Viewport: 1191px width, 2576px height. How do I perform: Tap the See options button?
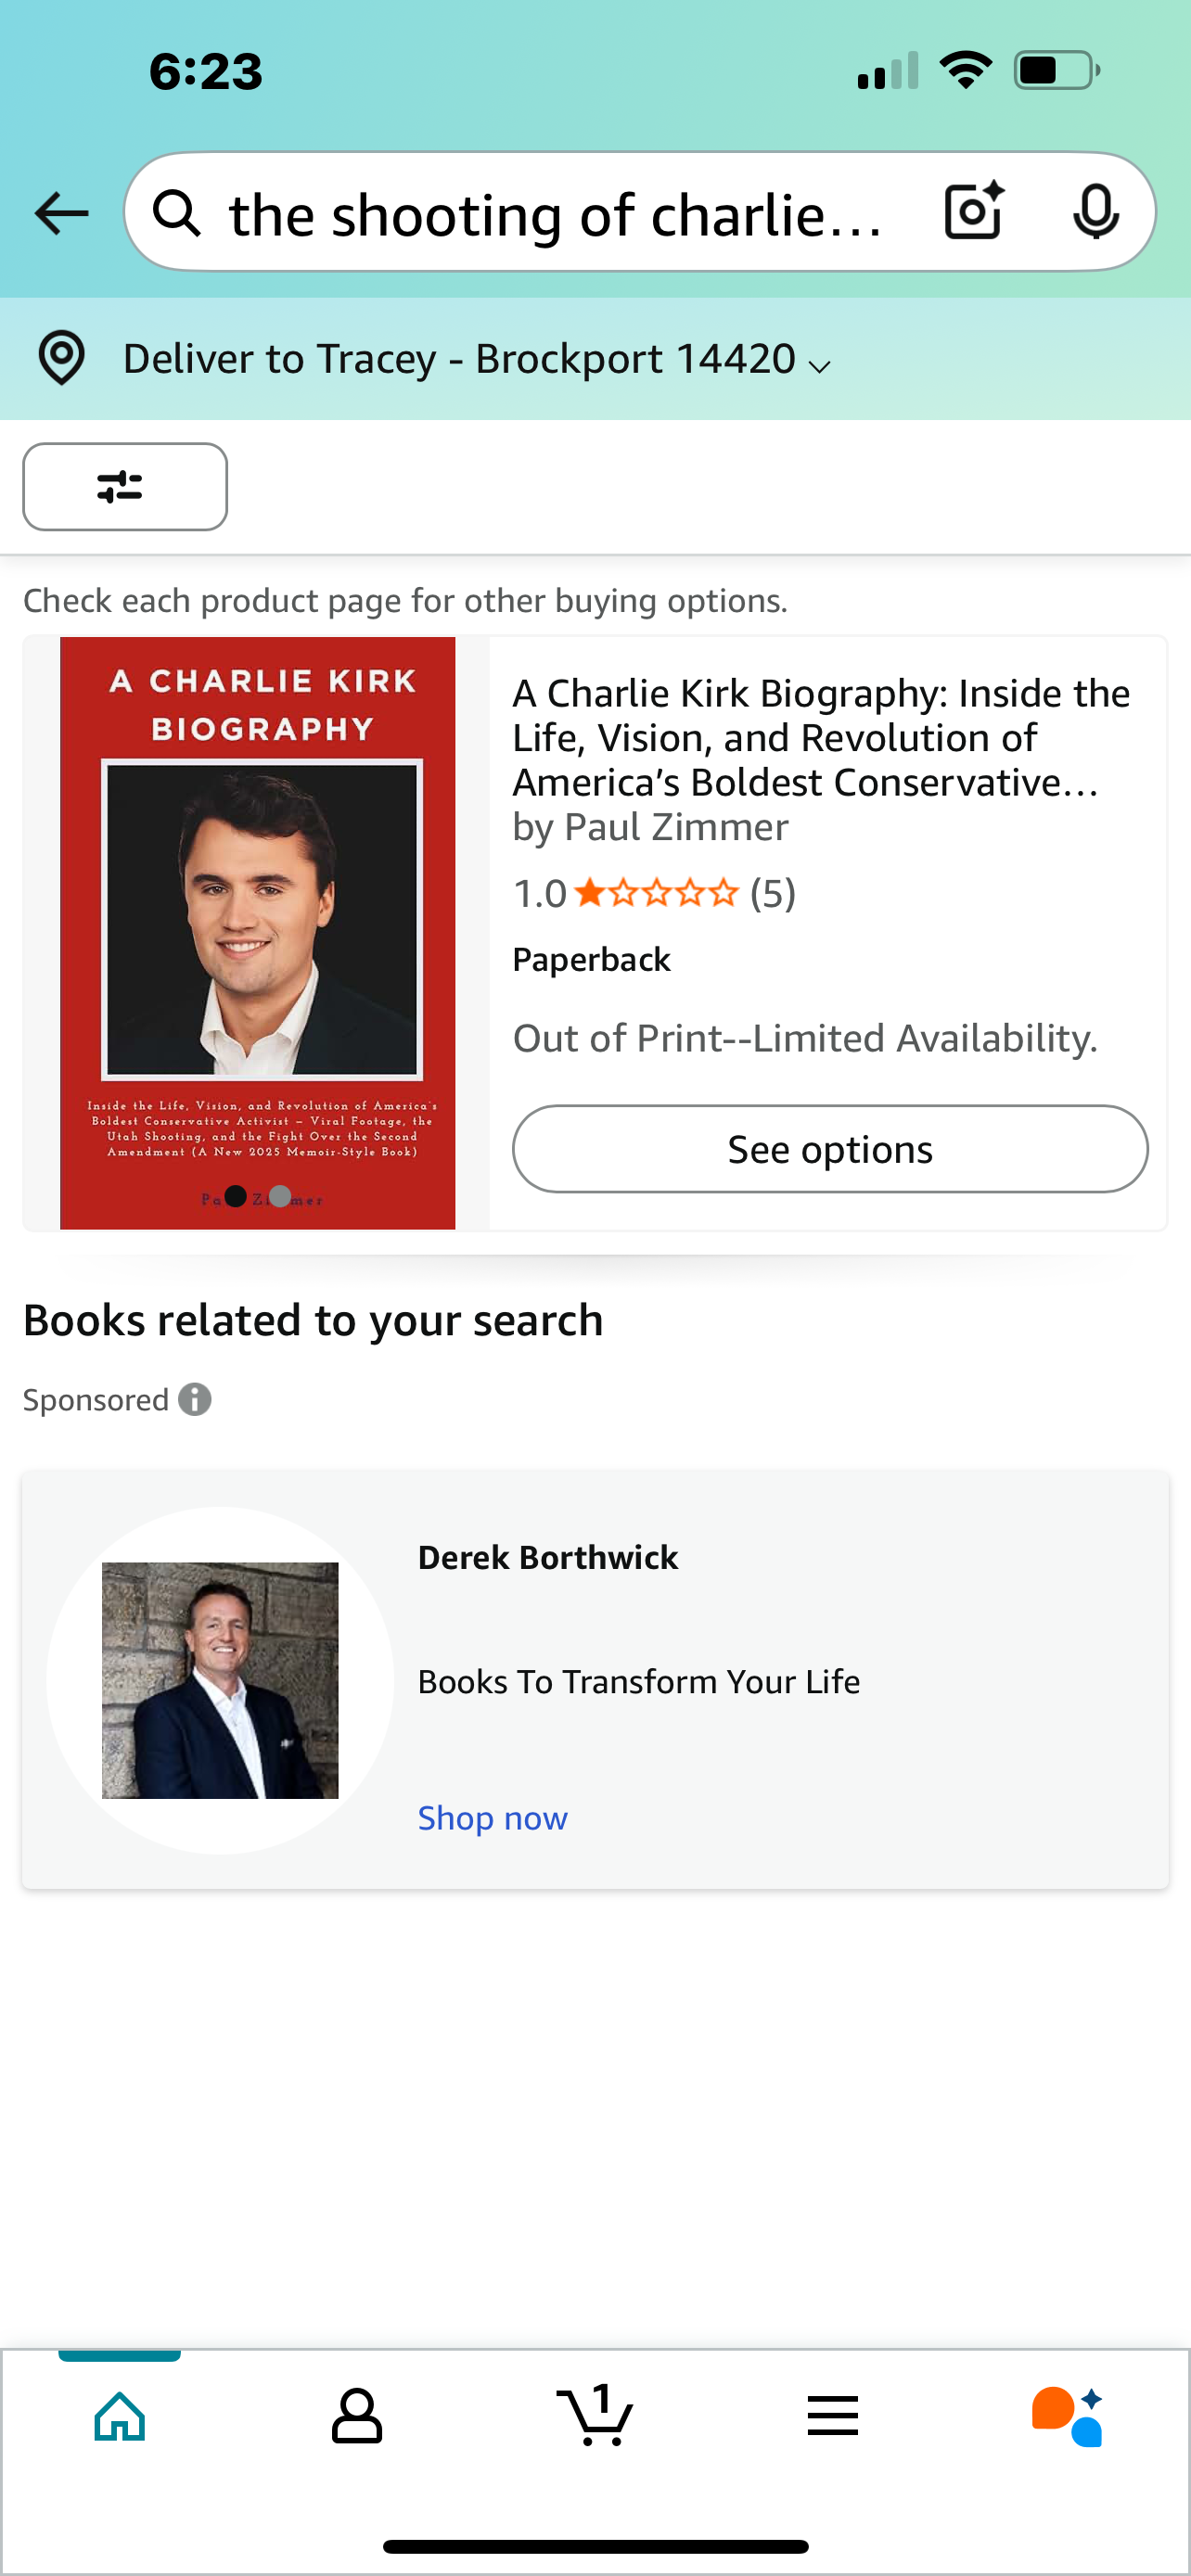coord(829,1149)
